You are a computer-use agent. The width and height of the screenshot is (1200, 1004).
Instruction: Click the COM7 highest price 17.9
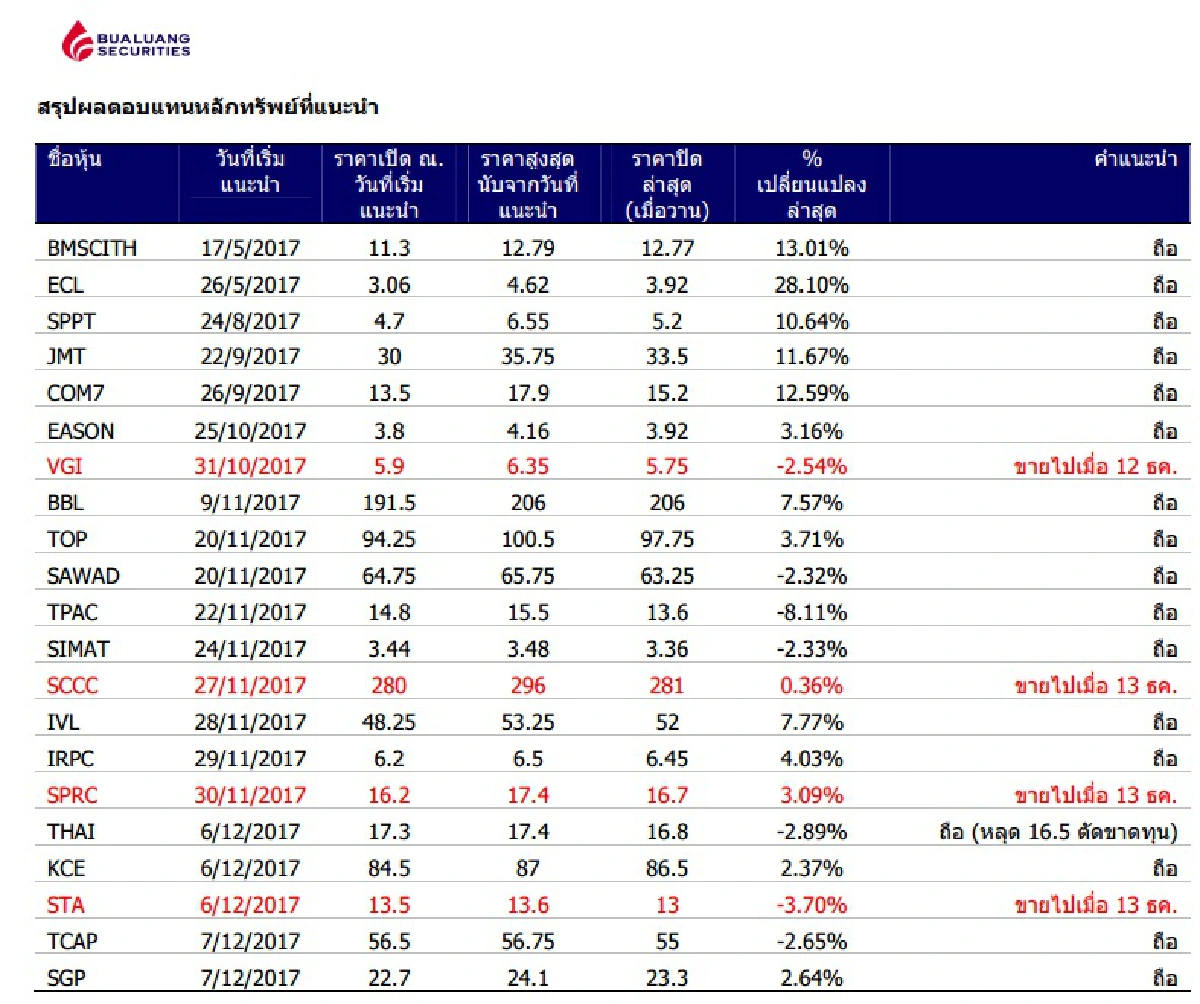528,394
